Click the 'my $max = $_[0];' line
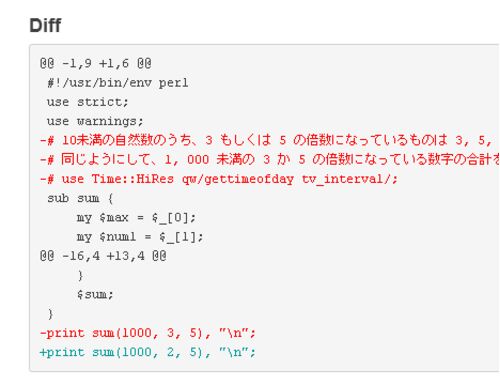 pyautogui.click(x=136, y=218)
